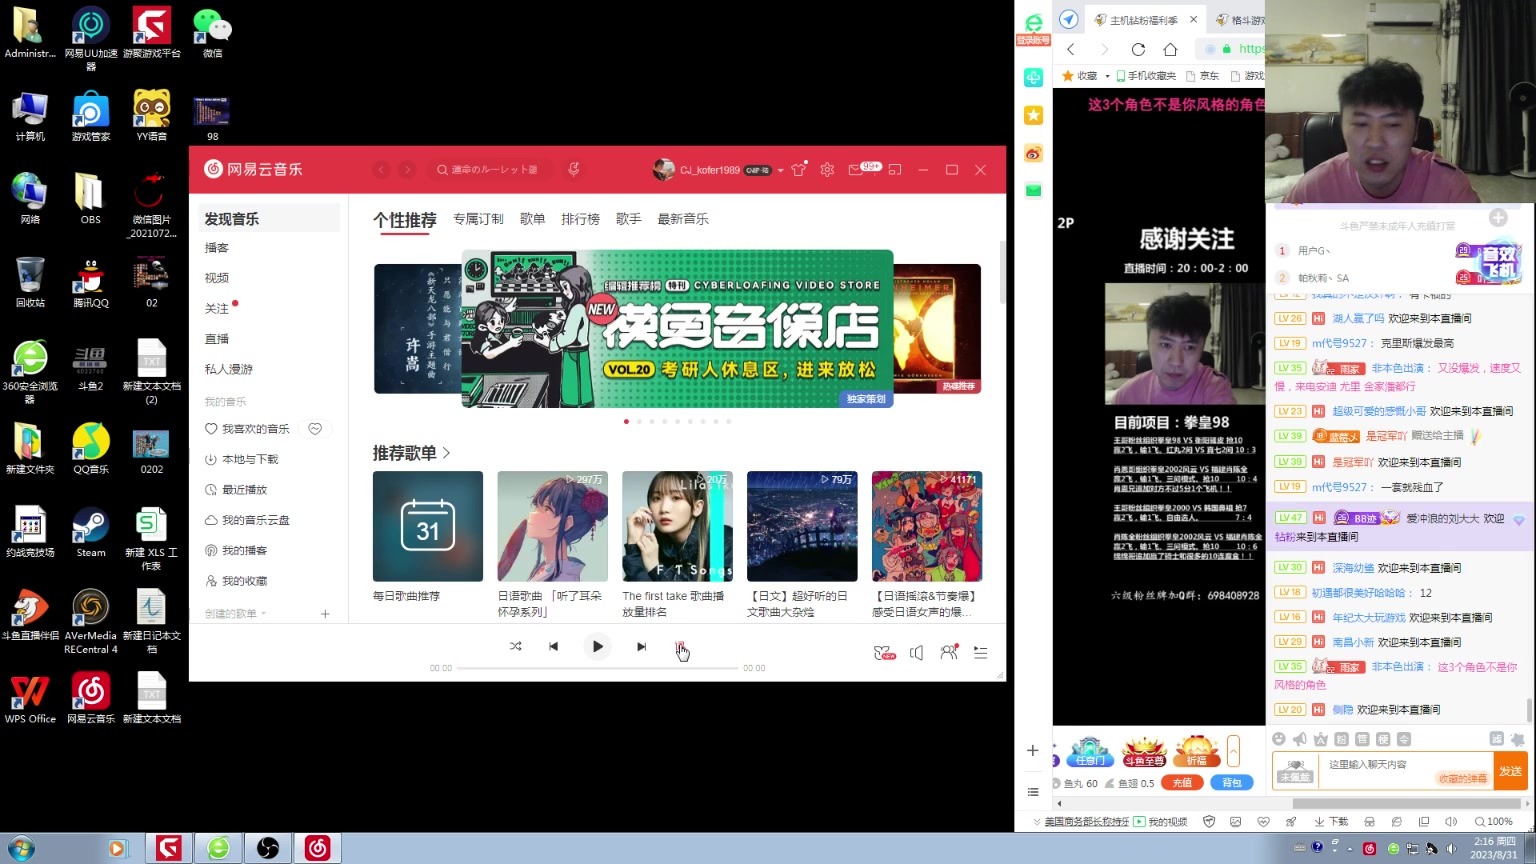Go back with the NetEase navigation arrow
Viewport: 1536px width, 864px height.
(381, 170)
